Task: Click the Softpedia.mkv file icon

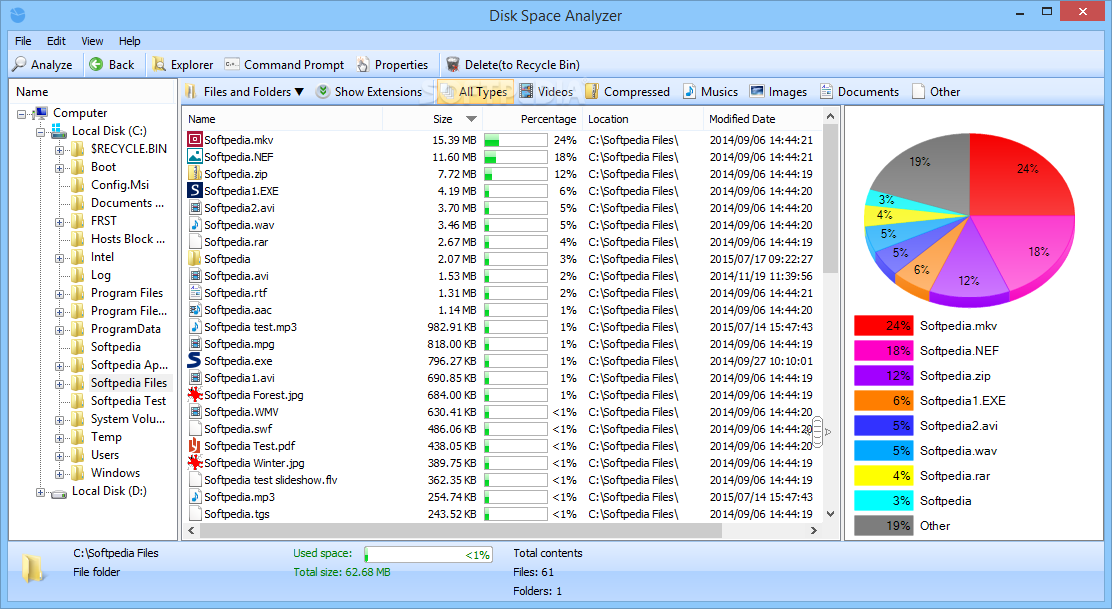Action: 194,140
